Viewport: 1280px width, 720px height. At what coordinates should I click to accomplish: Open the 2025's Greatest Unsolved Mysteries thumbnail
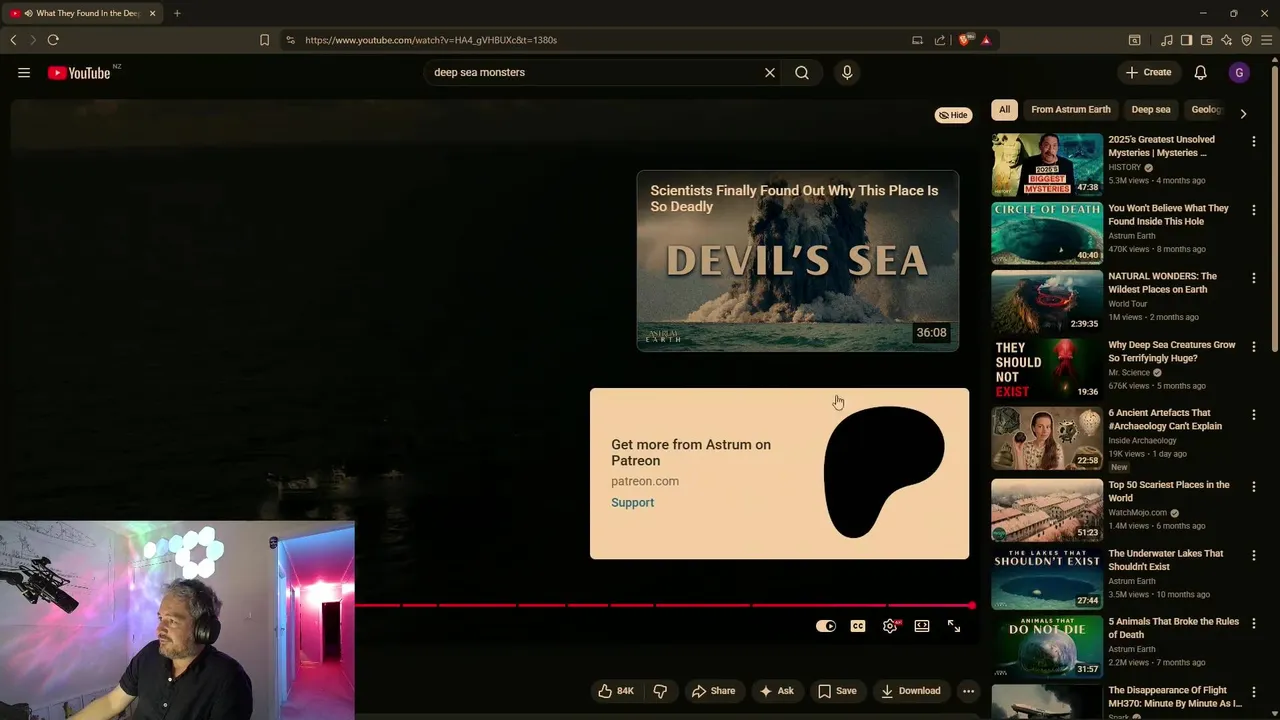click(1047, 165)
